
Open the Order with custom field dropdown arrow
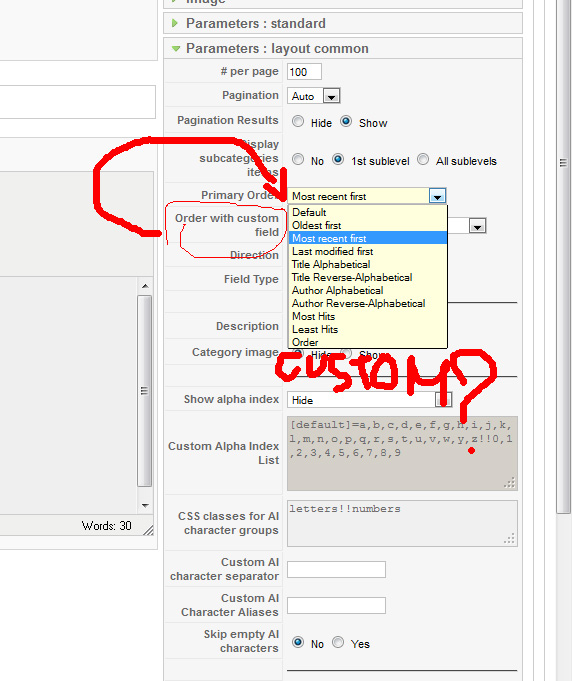click(x=477, y=226)
